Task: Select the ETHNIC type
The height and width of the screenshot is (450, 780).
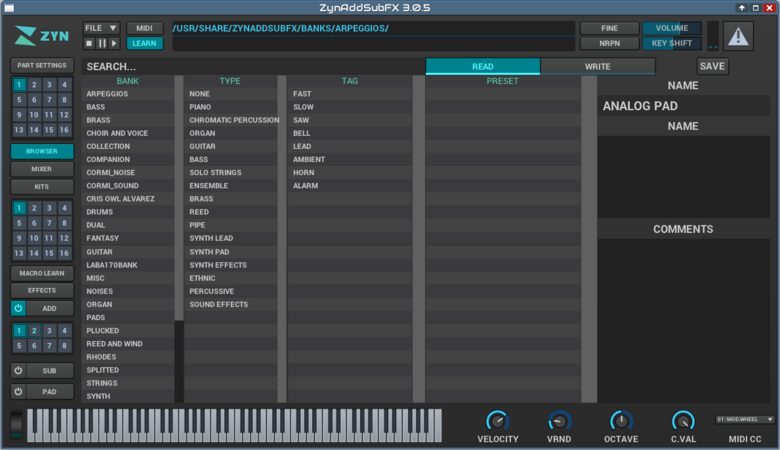Action: 231,278
